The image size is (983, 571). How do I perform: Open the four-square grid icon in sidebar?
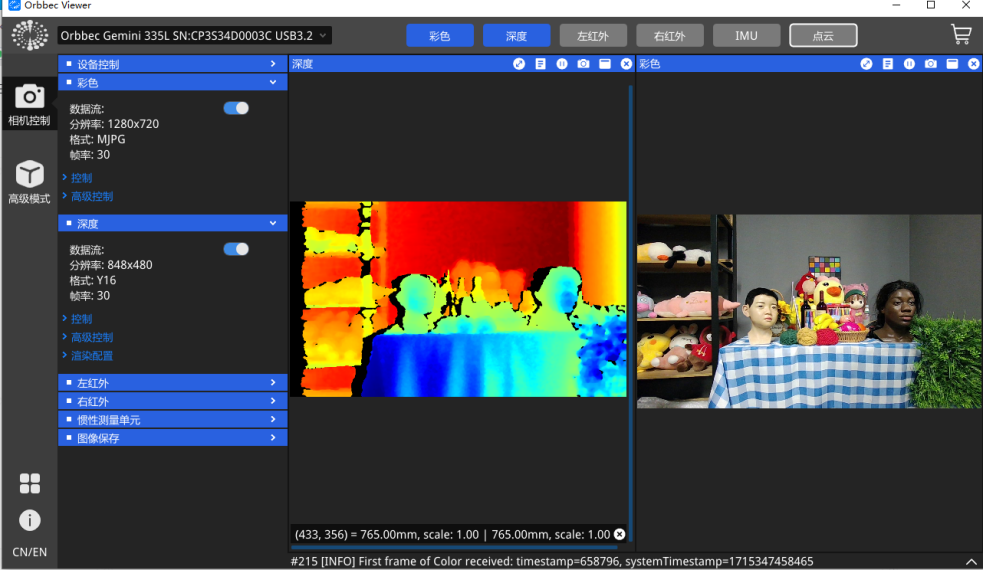point(29,484)
